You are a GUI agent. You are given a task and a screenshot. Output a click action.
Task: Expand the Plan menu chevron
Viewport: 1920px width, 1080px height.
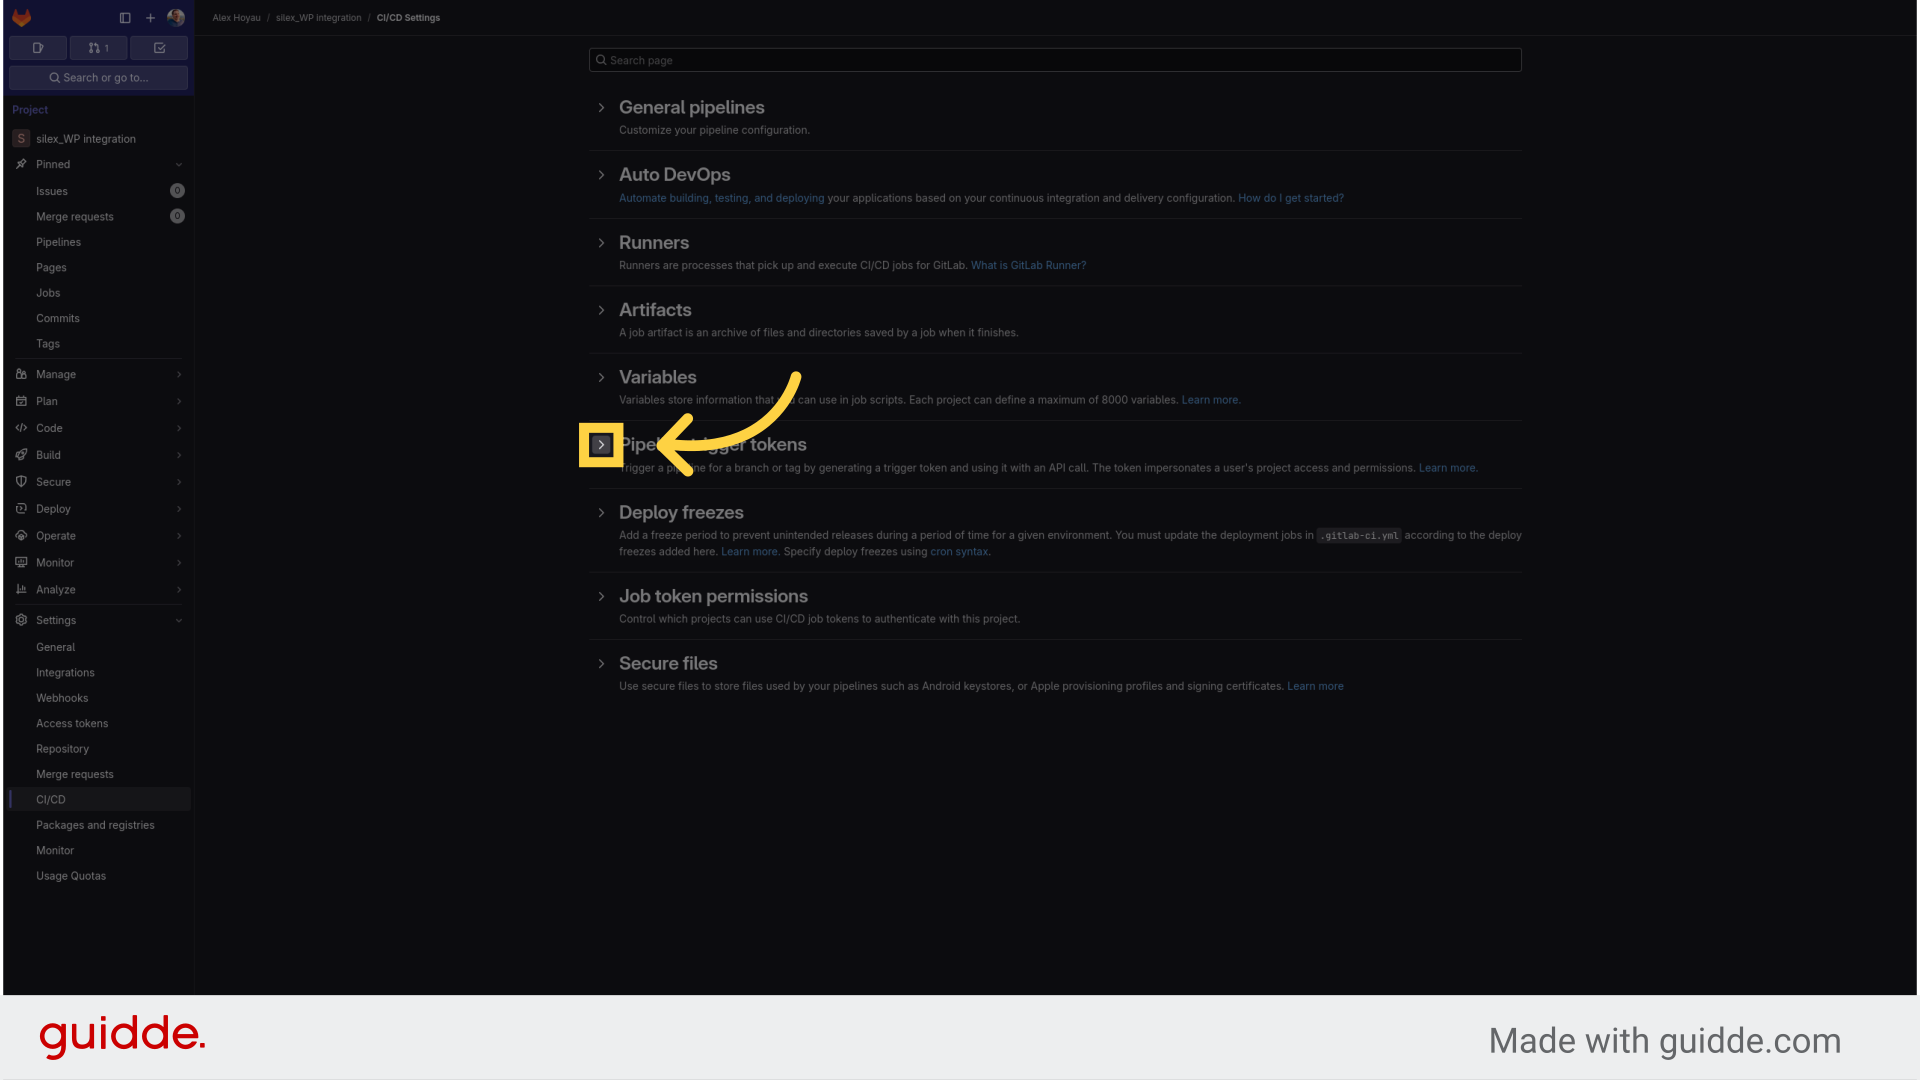tap(179, 402)
